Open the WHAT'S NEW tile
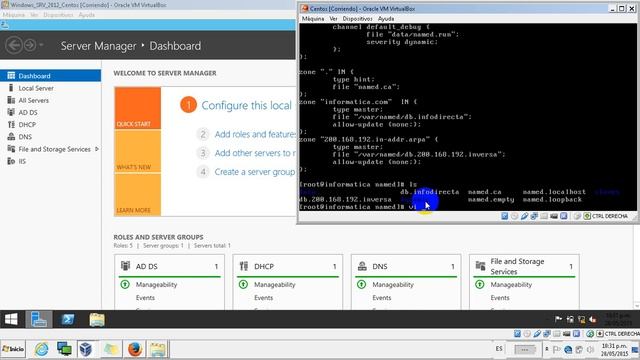 (x=138, y=151)
